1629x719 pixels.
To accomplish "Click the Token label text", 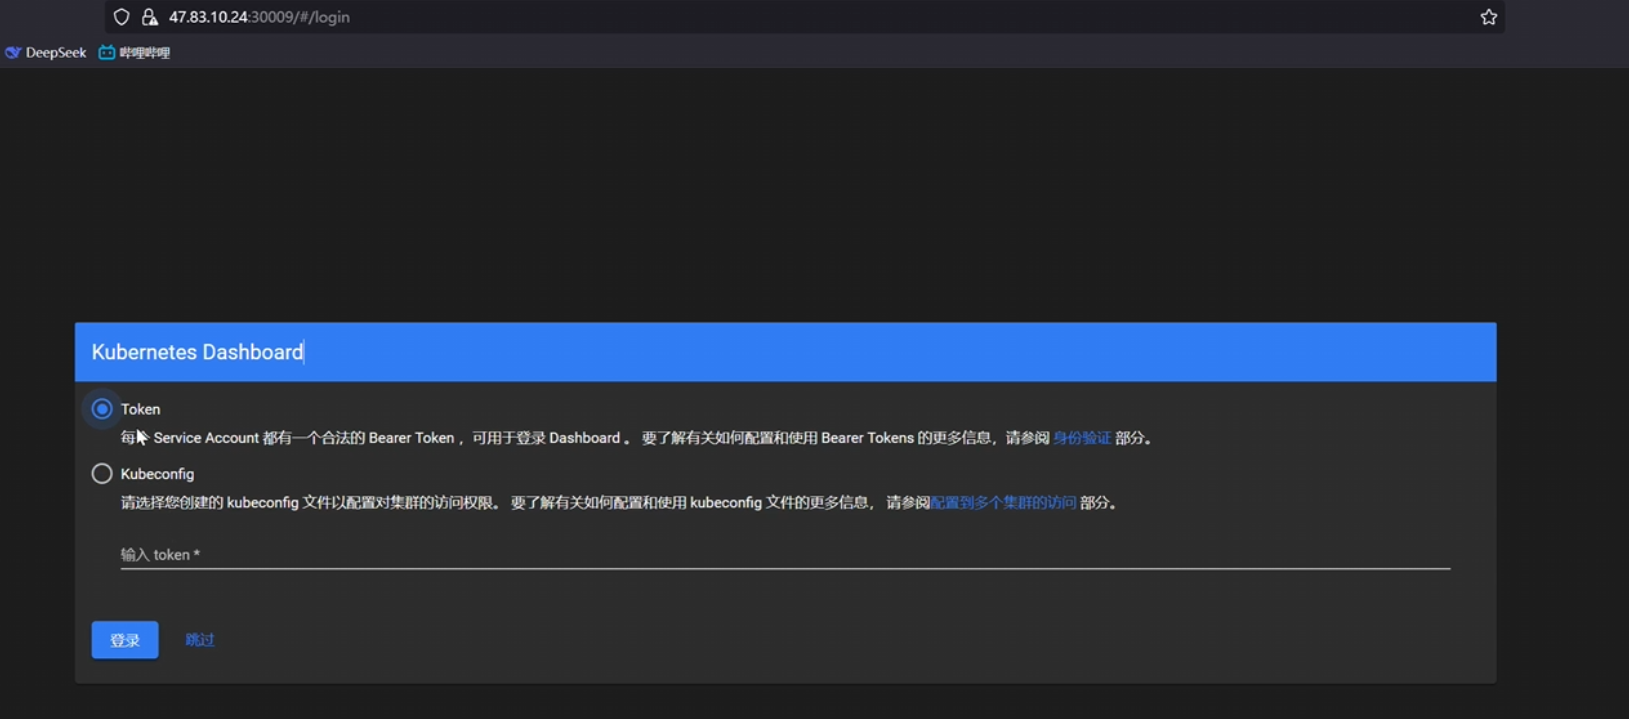I will 140,409.
